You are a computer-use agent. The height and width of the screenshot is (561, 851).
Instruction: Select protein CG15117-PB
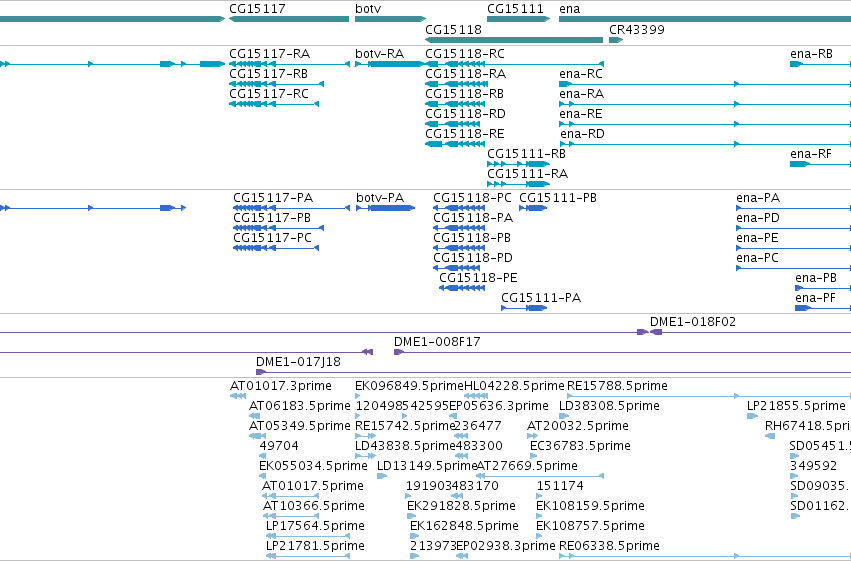[x=272, y=218]
